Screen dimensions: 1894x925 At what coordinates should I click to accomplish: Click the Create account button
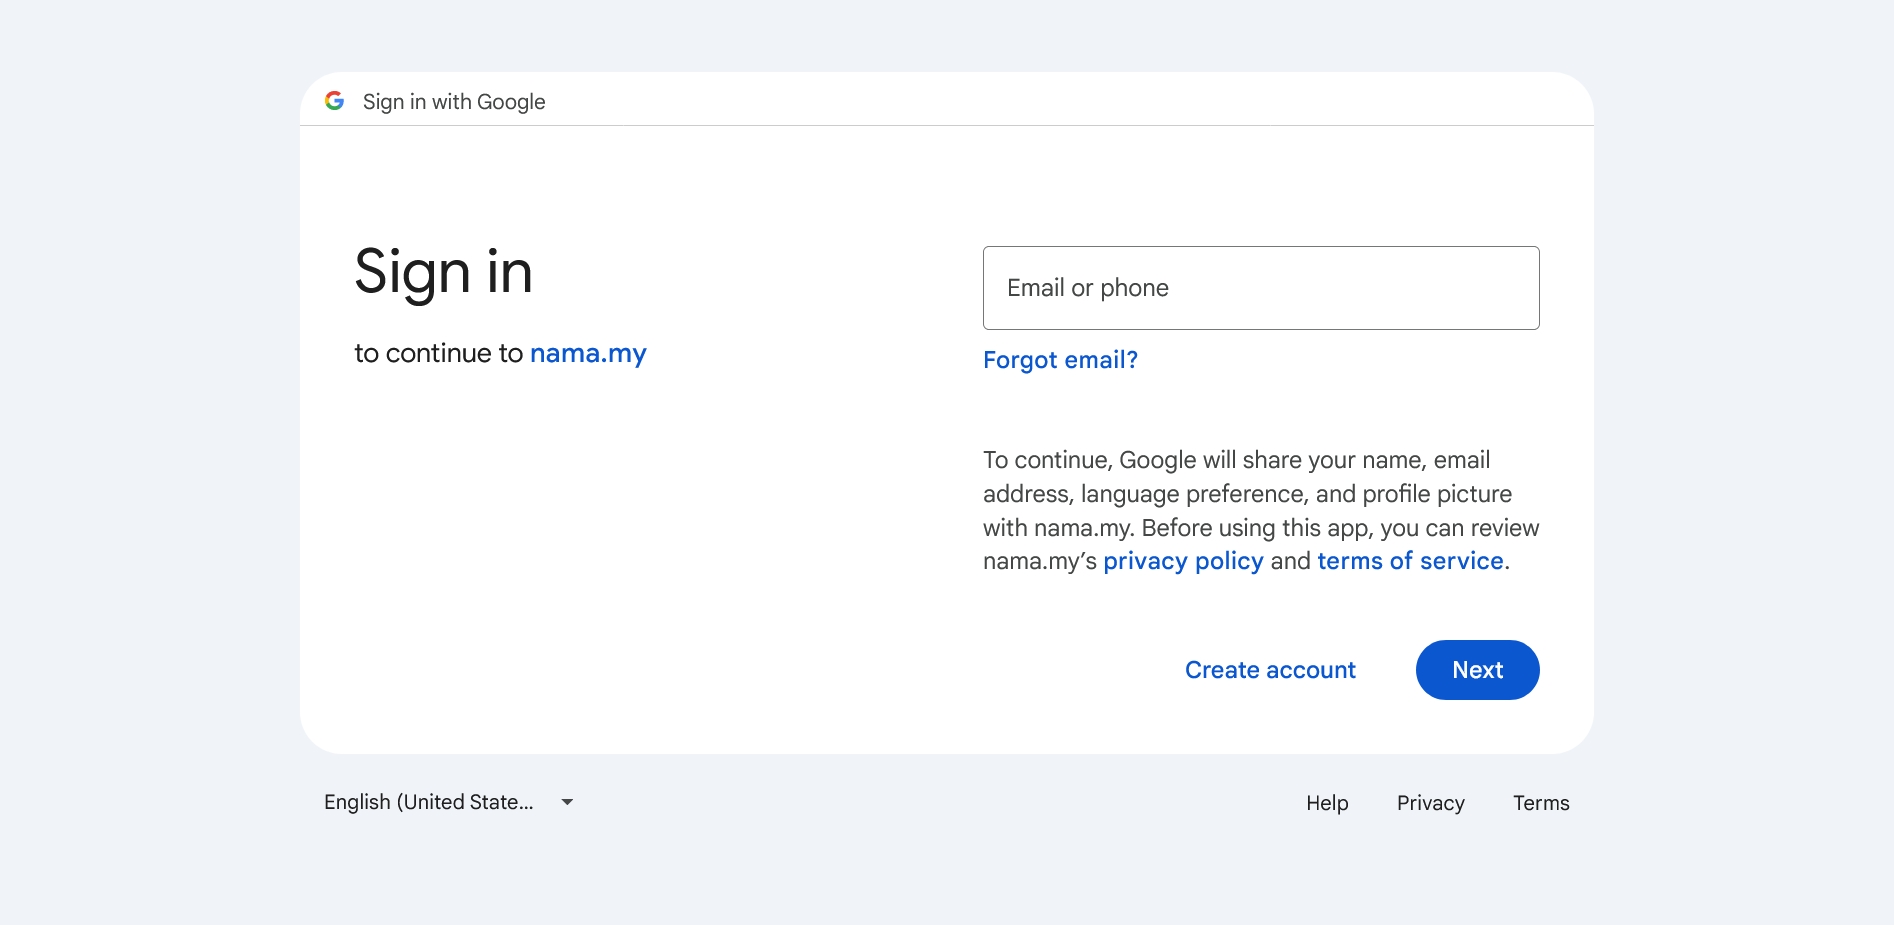[1270, 670]
